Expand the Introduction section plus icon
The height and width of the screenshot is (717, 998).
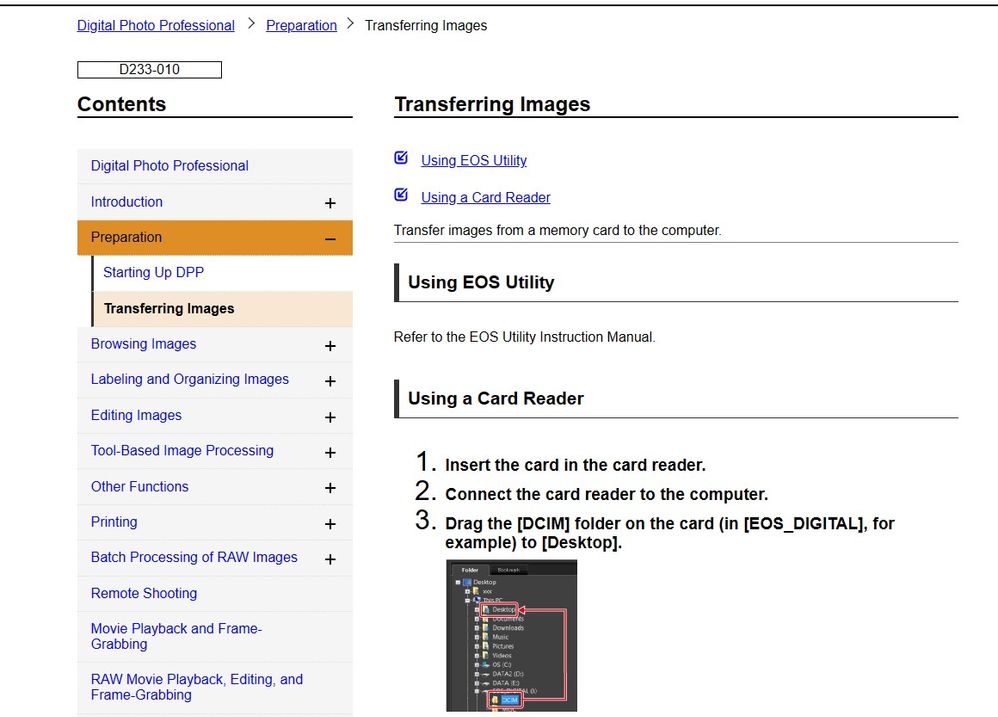coord(330,203)
